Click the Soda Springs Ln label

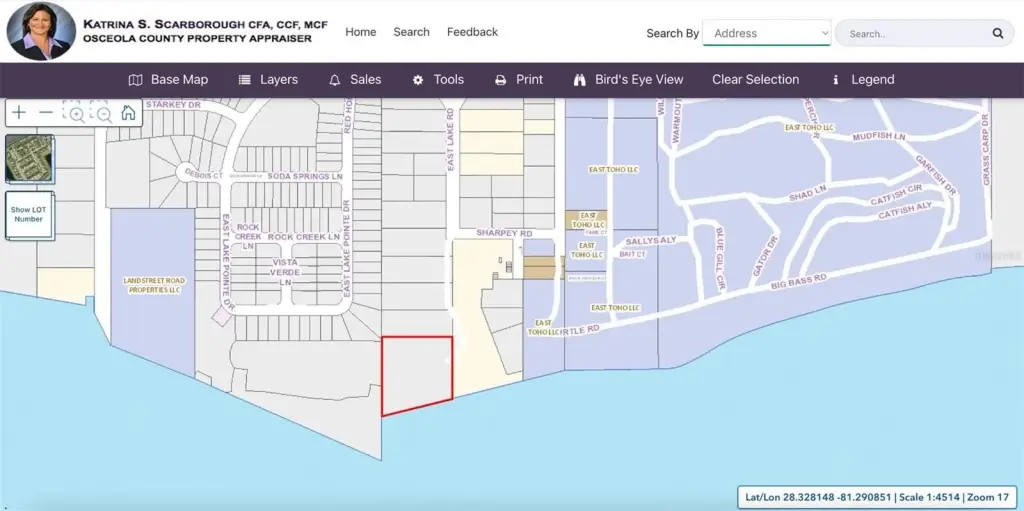[x=305, y=177]
